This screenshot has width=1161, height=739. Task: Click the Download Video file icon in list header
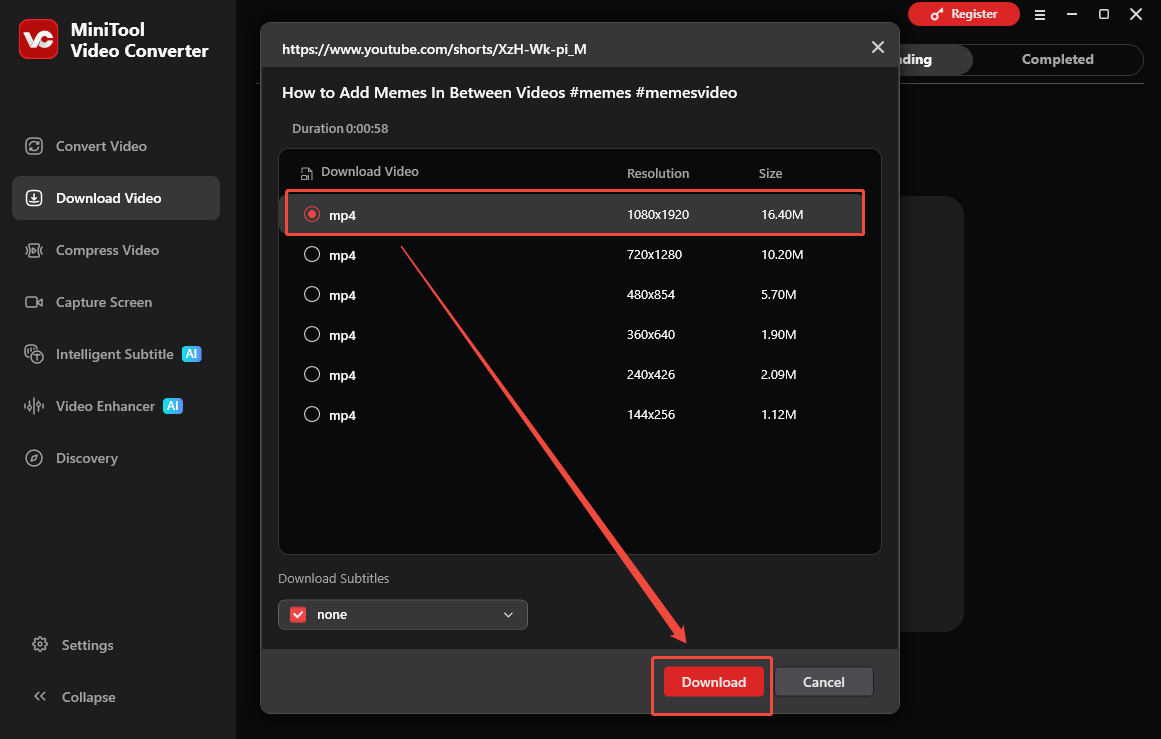tap(307, 173)
